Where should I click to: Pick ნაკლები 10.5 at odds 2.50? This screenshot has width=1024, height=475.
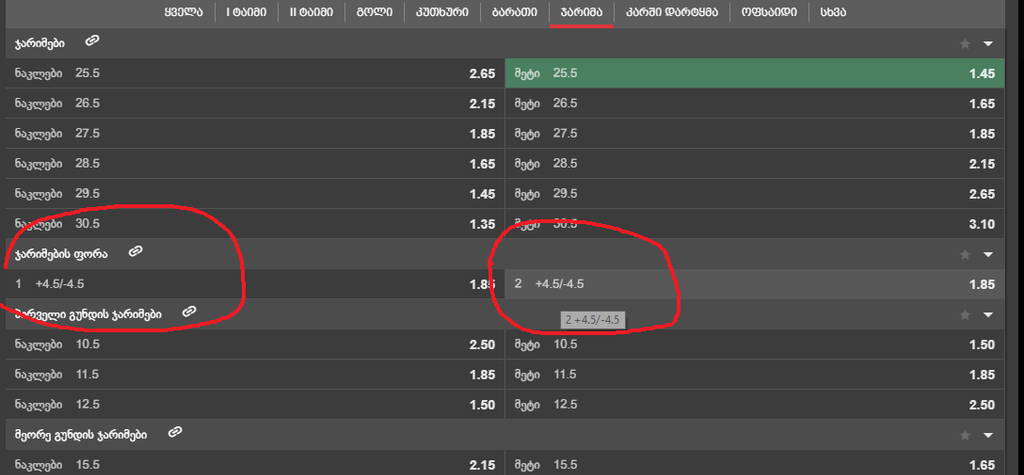coord(255,344)
